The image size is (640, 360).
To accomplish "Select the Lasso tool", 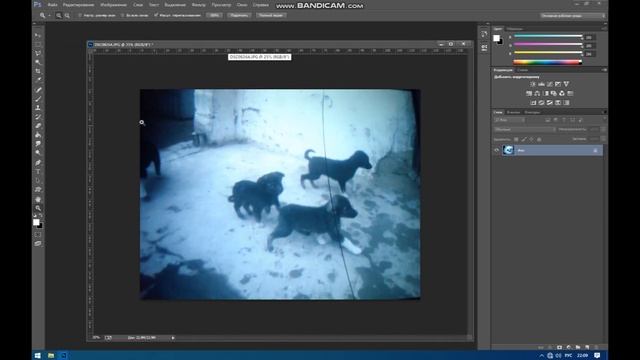I will point(38,53).
